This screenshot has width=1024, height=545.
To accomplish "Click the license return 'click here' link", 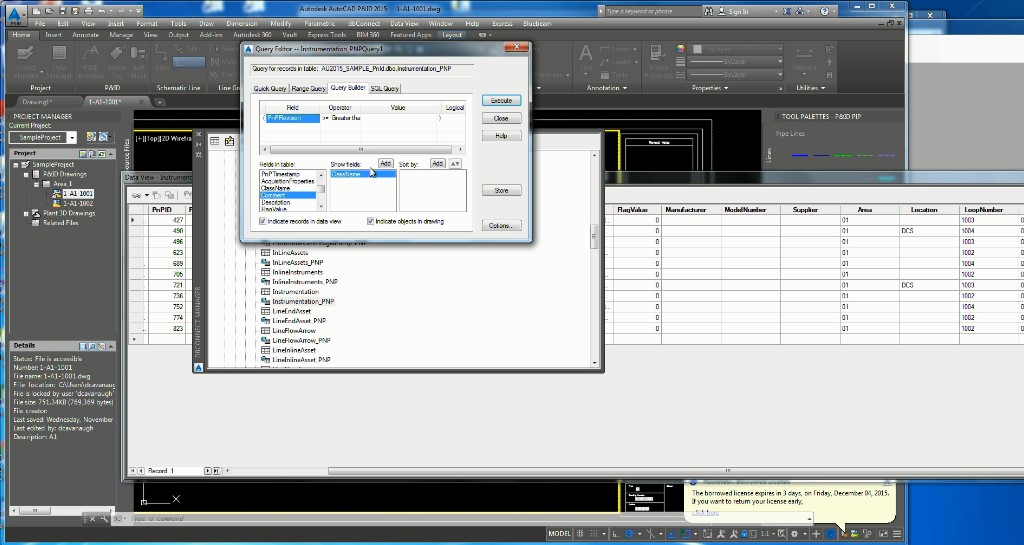I will 705,512.
